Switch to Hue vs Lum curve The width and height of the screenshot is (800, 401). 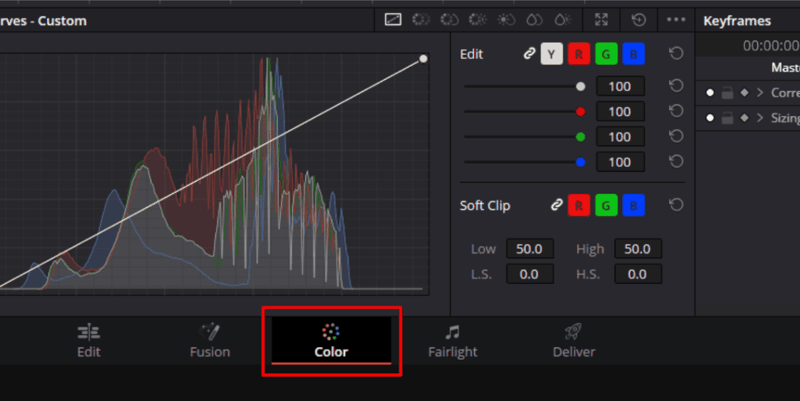click(478, 20)
